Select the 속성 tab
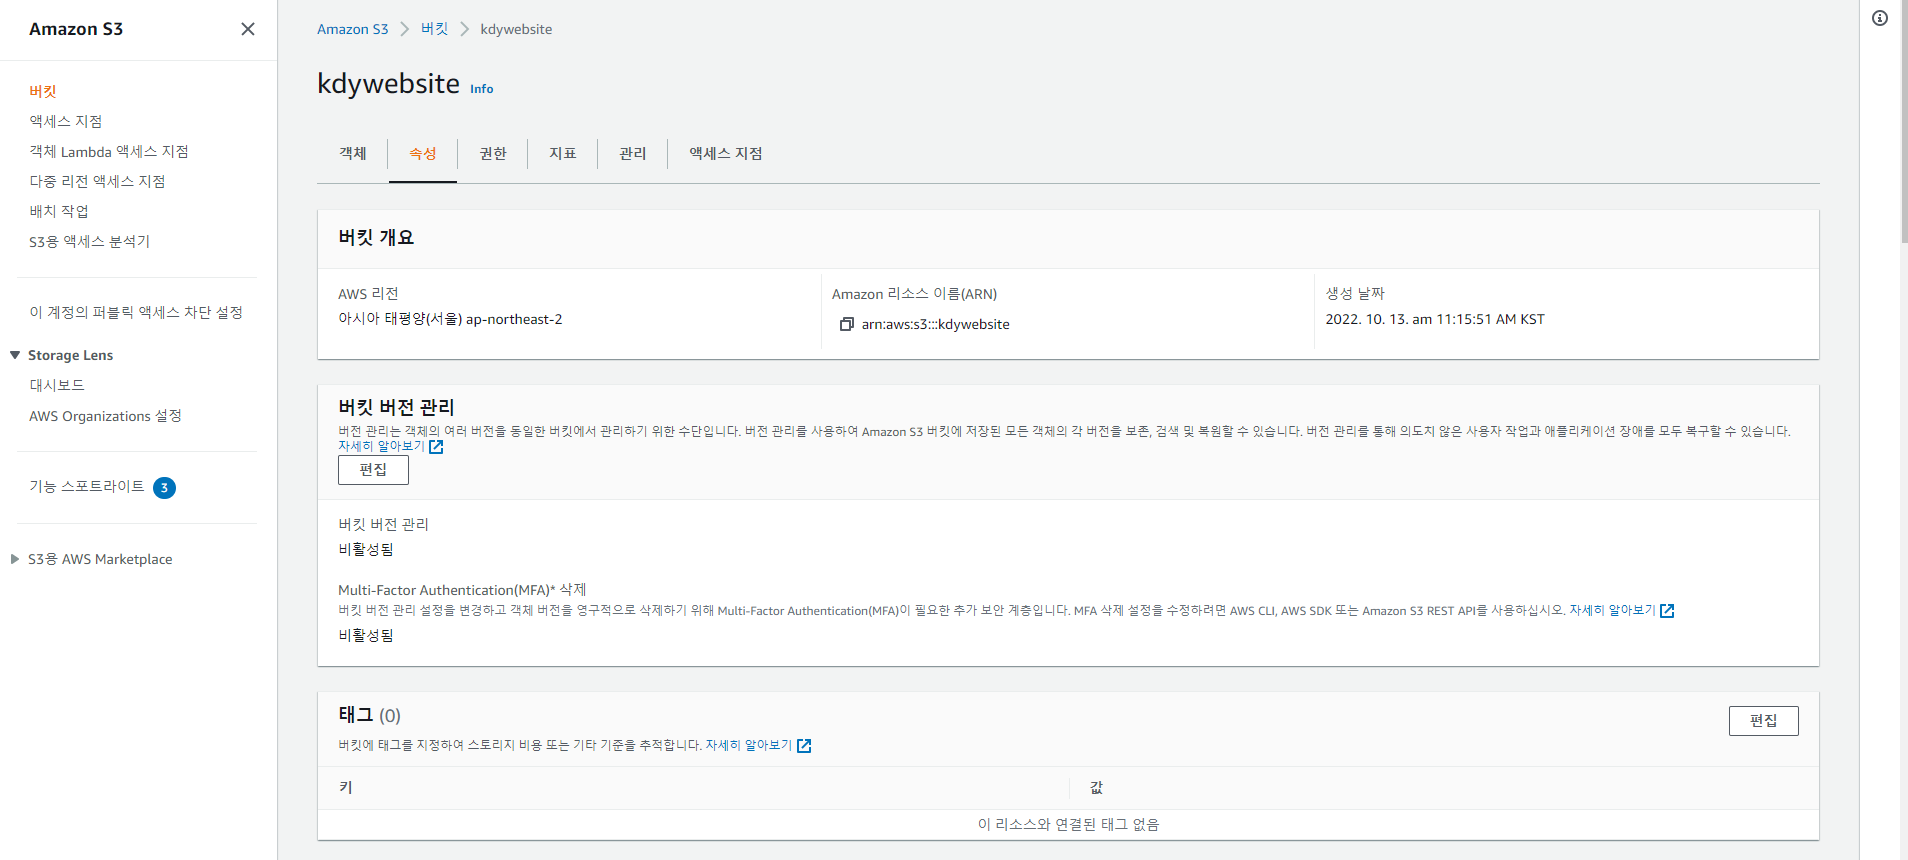Viewport: 1908px width, 860px height. 423,153
